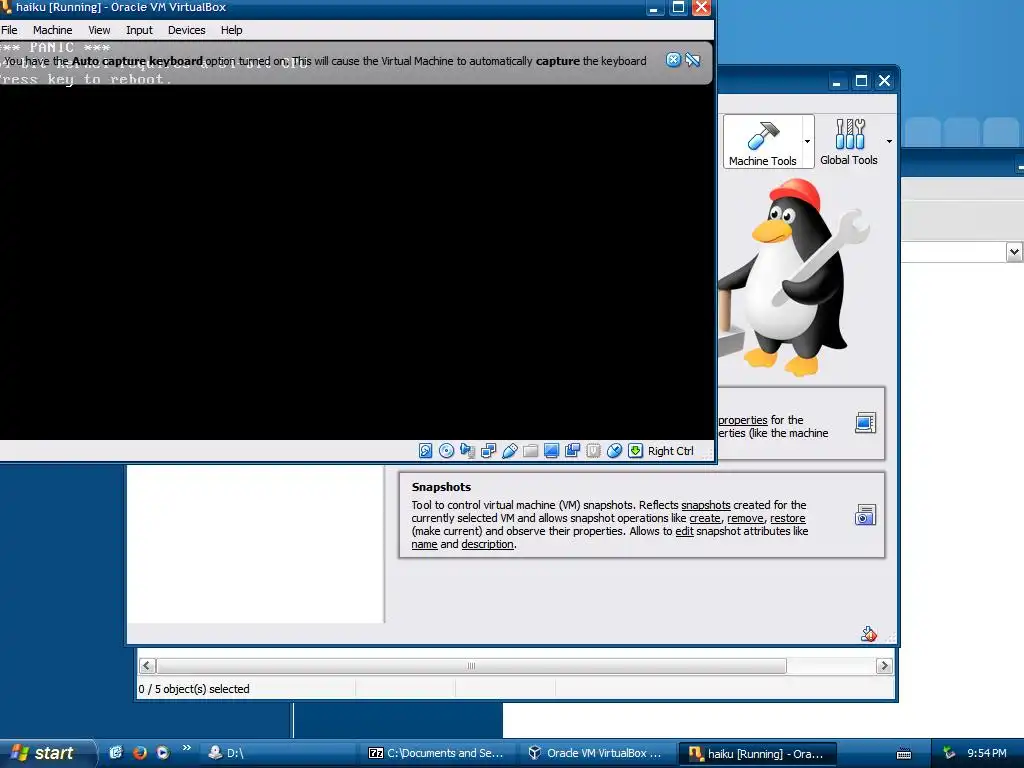Click the Snapshots heading text
1024x768 pixels.
441,487
